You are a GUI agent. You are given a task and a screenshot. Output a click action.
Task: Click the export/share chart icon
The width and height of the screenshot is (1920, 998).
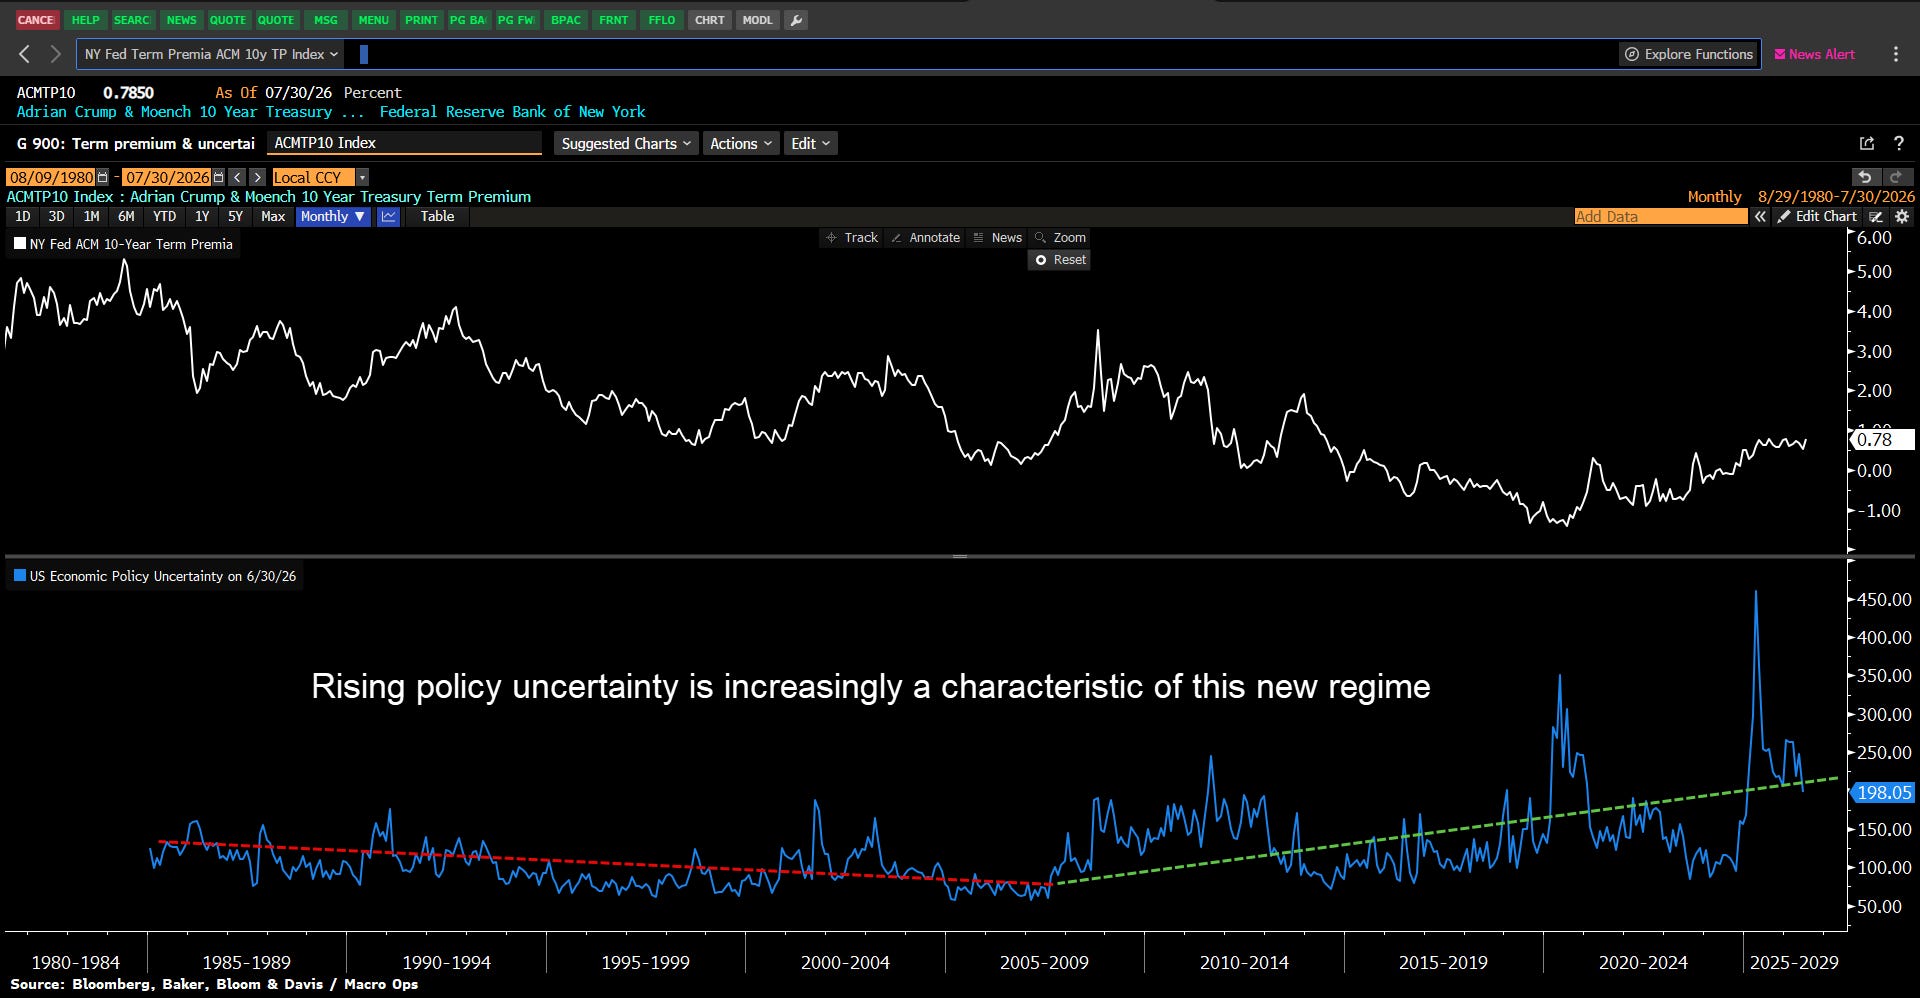click(x=1866, y=144)
